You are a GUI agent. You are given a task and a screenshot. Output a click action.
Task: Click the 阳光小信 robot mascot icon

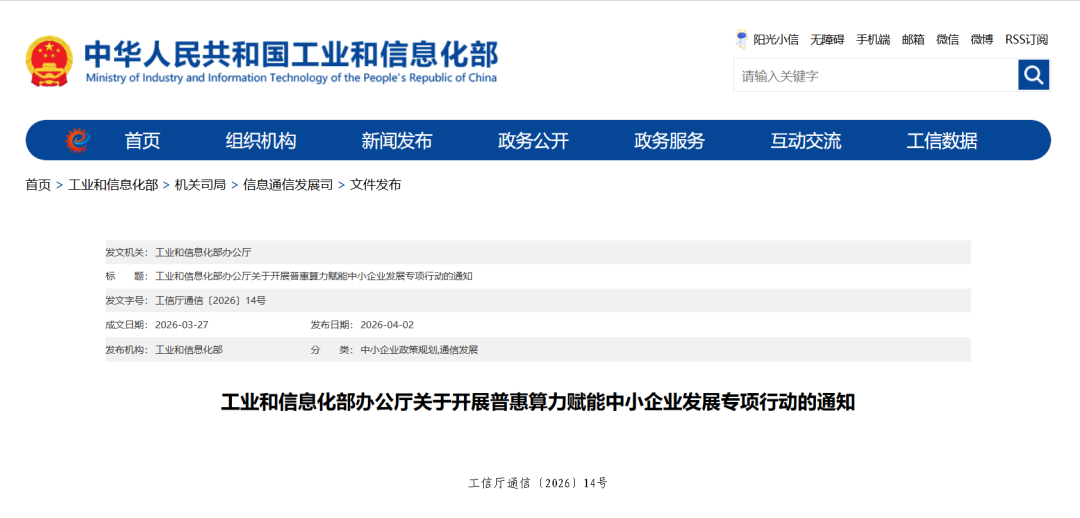coord(741,39)
